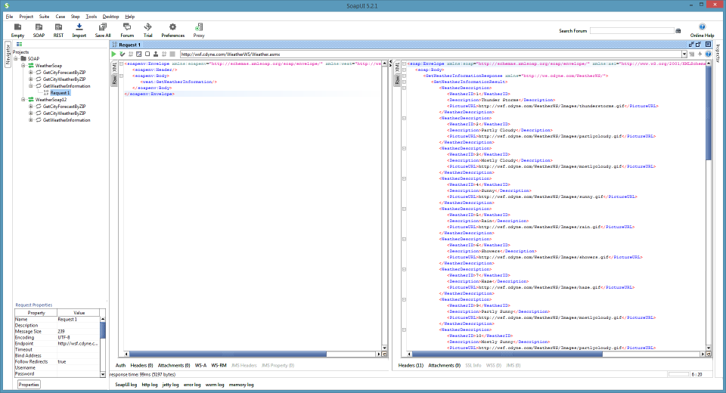
Task: Click the forum search icon beside the field
Action: [678, 31]
